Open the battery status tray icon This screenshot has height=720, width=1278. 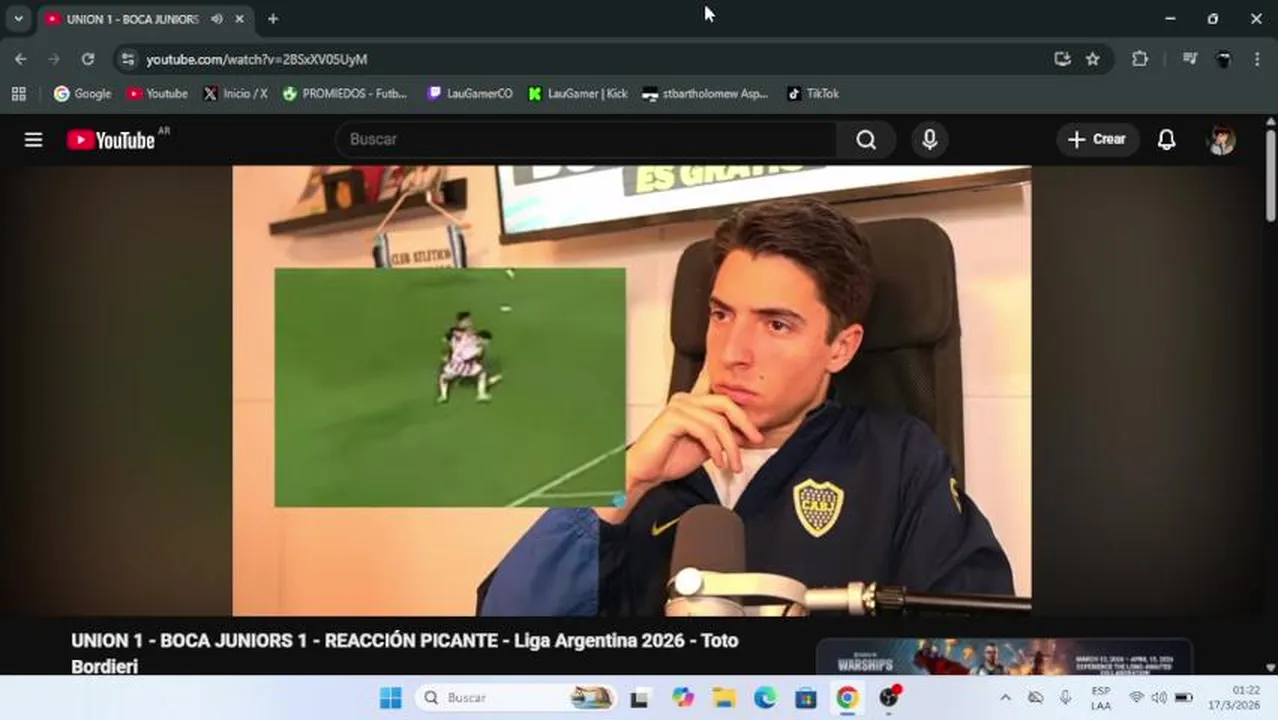pos(1184,698)
